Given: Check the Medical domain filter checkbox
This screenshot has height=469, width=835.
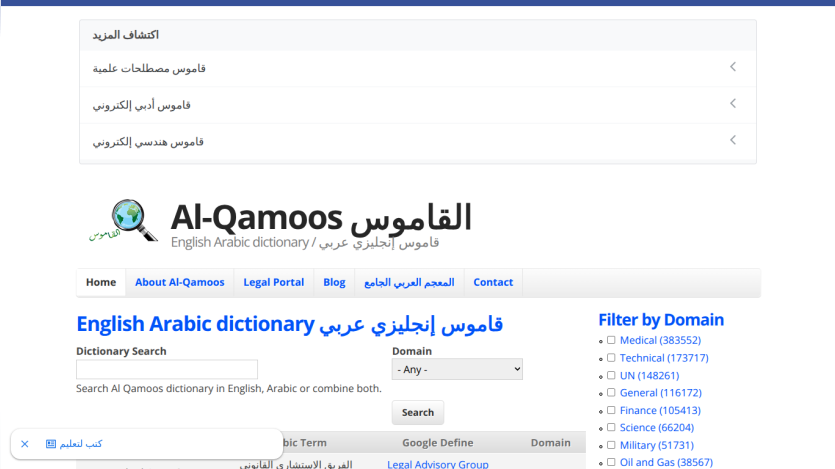Looking at the screenshot, I should 611,340.
